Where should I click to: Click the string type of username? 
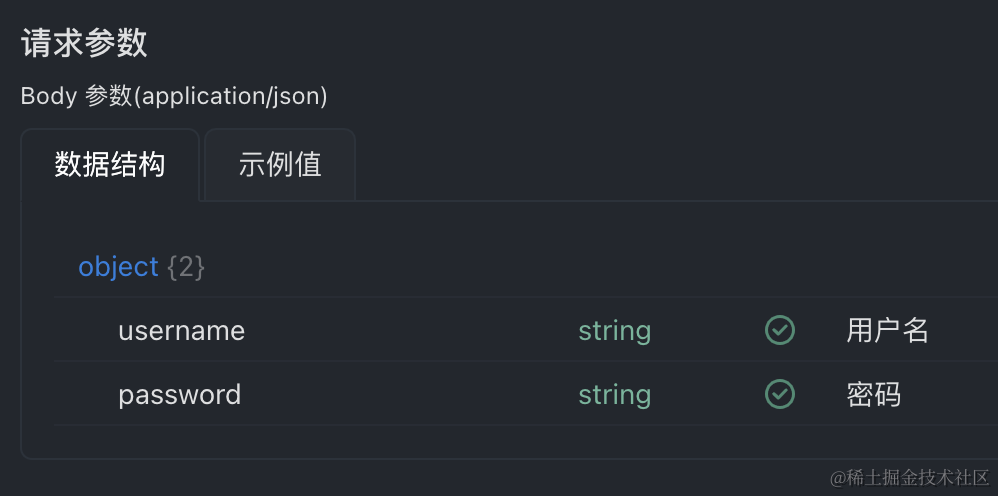pyautogui.click(x=614, y=331)
